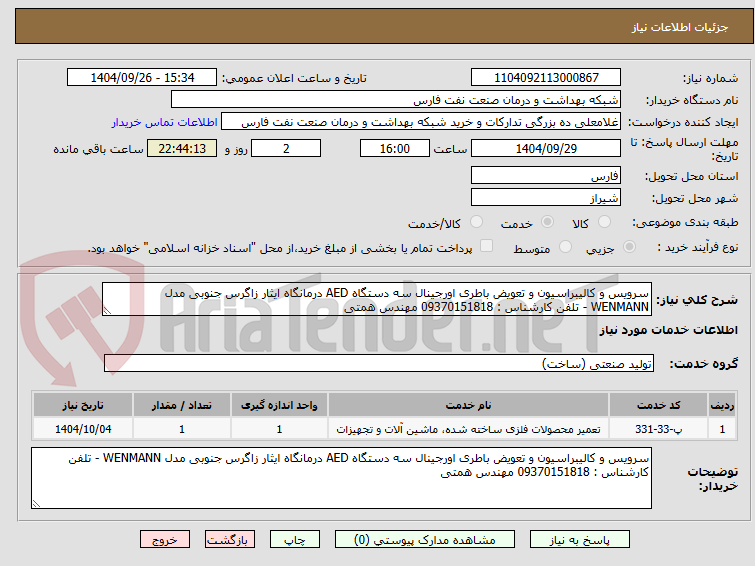Click the date cell 1404/10/04
Screen dimensions: 755x566
[x=83, y=429]
